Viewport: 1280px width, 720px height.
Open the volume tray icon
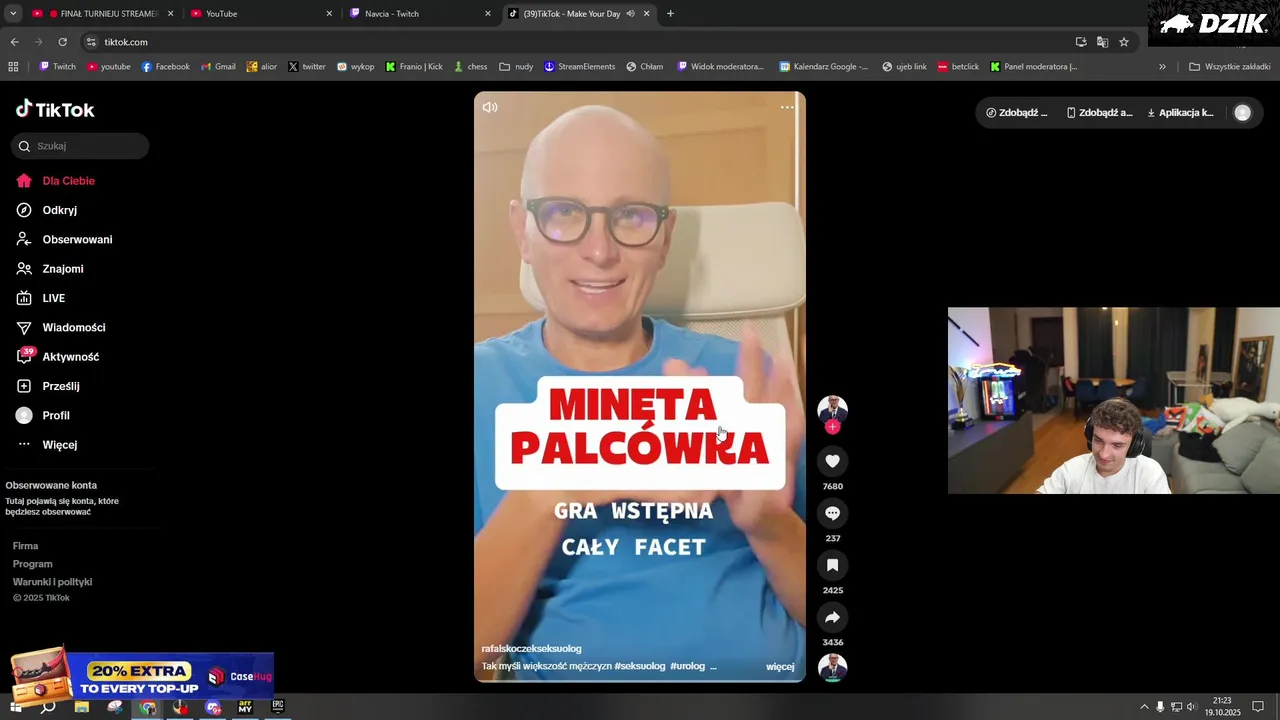pos(1192,707)
